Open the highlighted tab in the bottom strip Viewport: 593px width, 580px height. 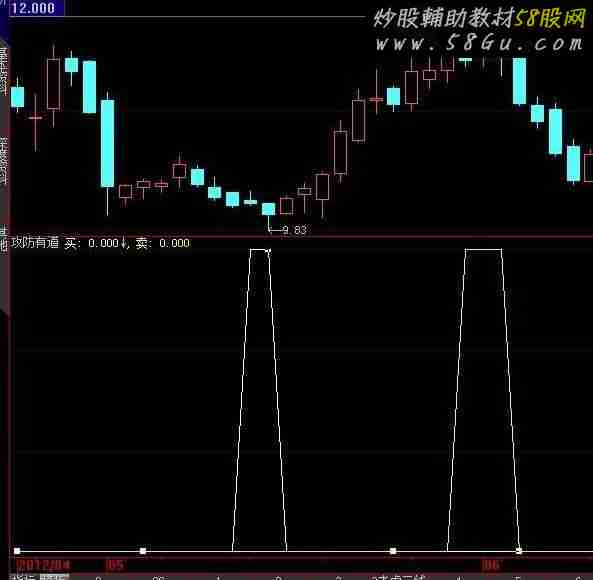54,577
